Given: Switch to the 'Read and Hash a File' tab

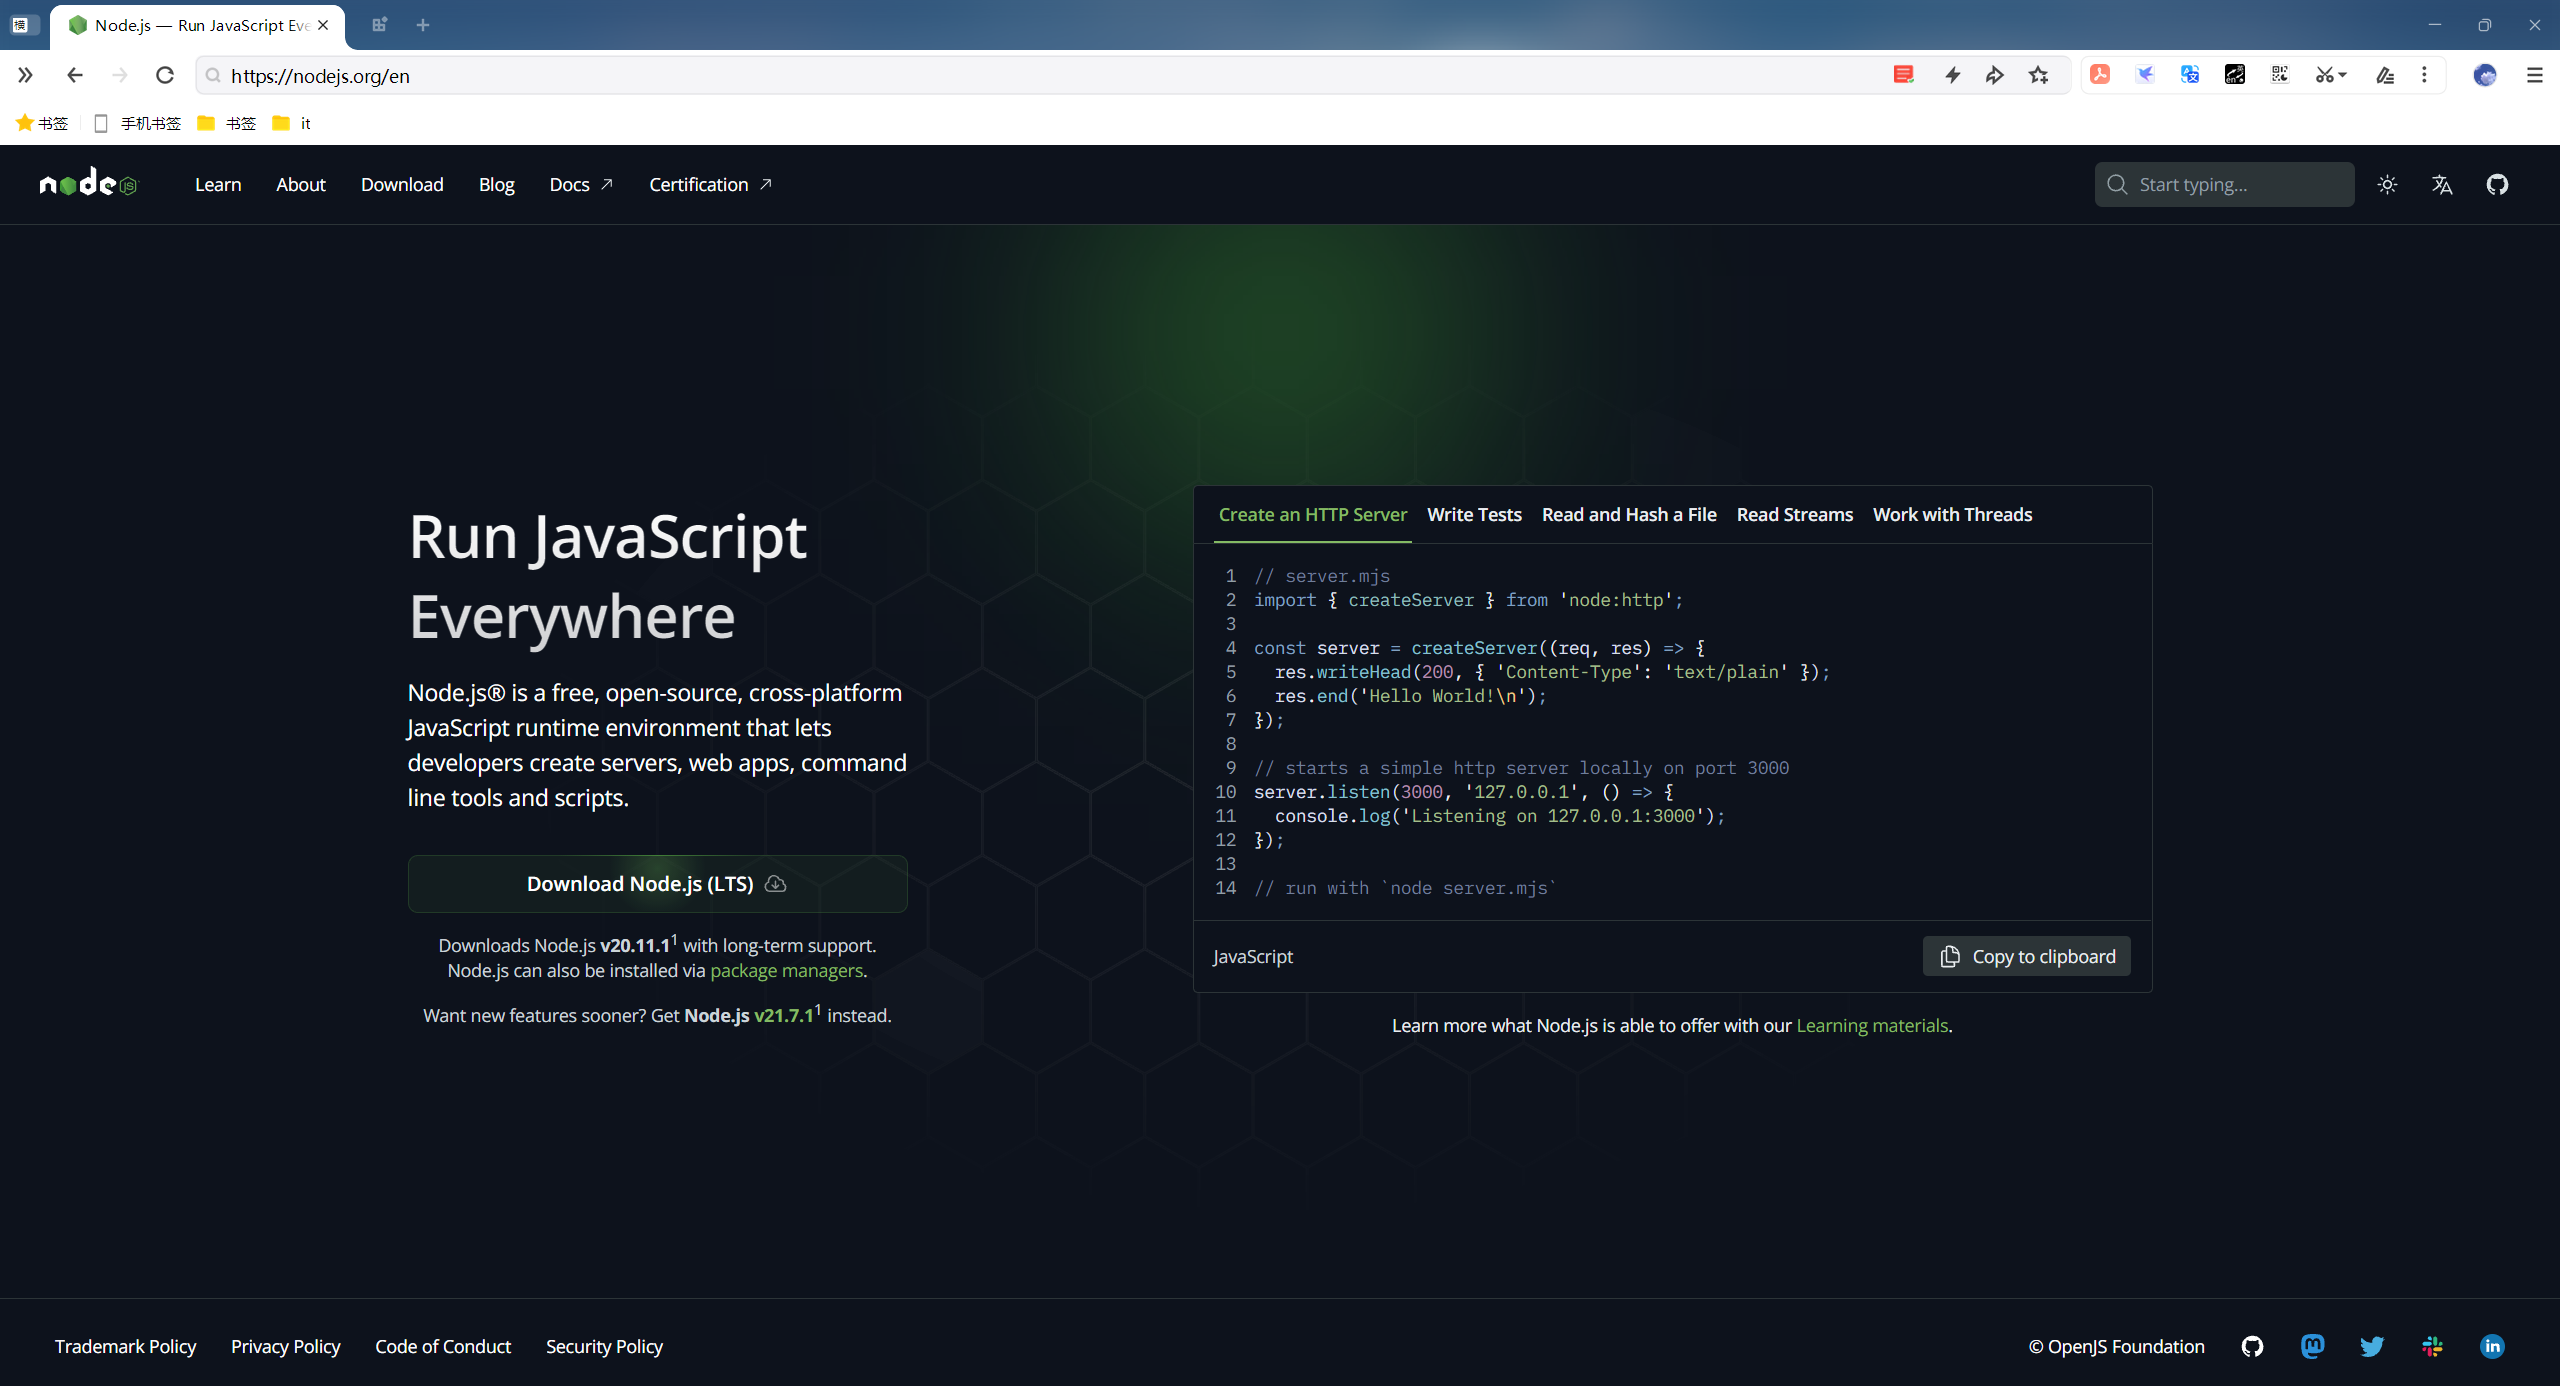Looking at the screenshot, I should point(1629,515).
